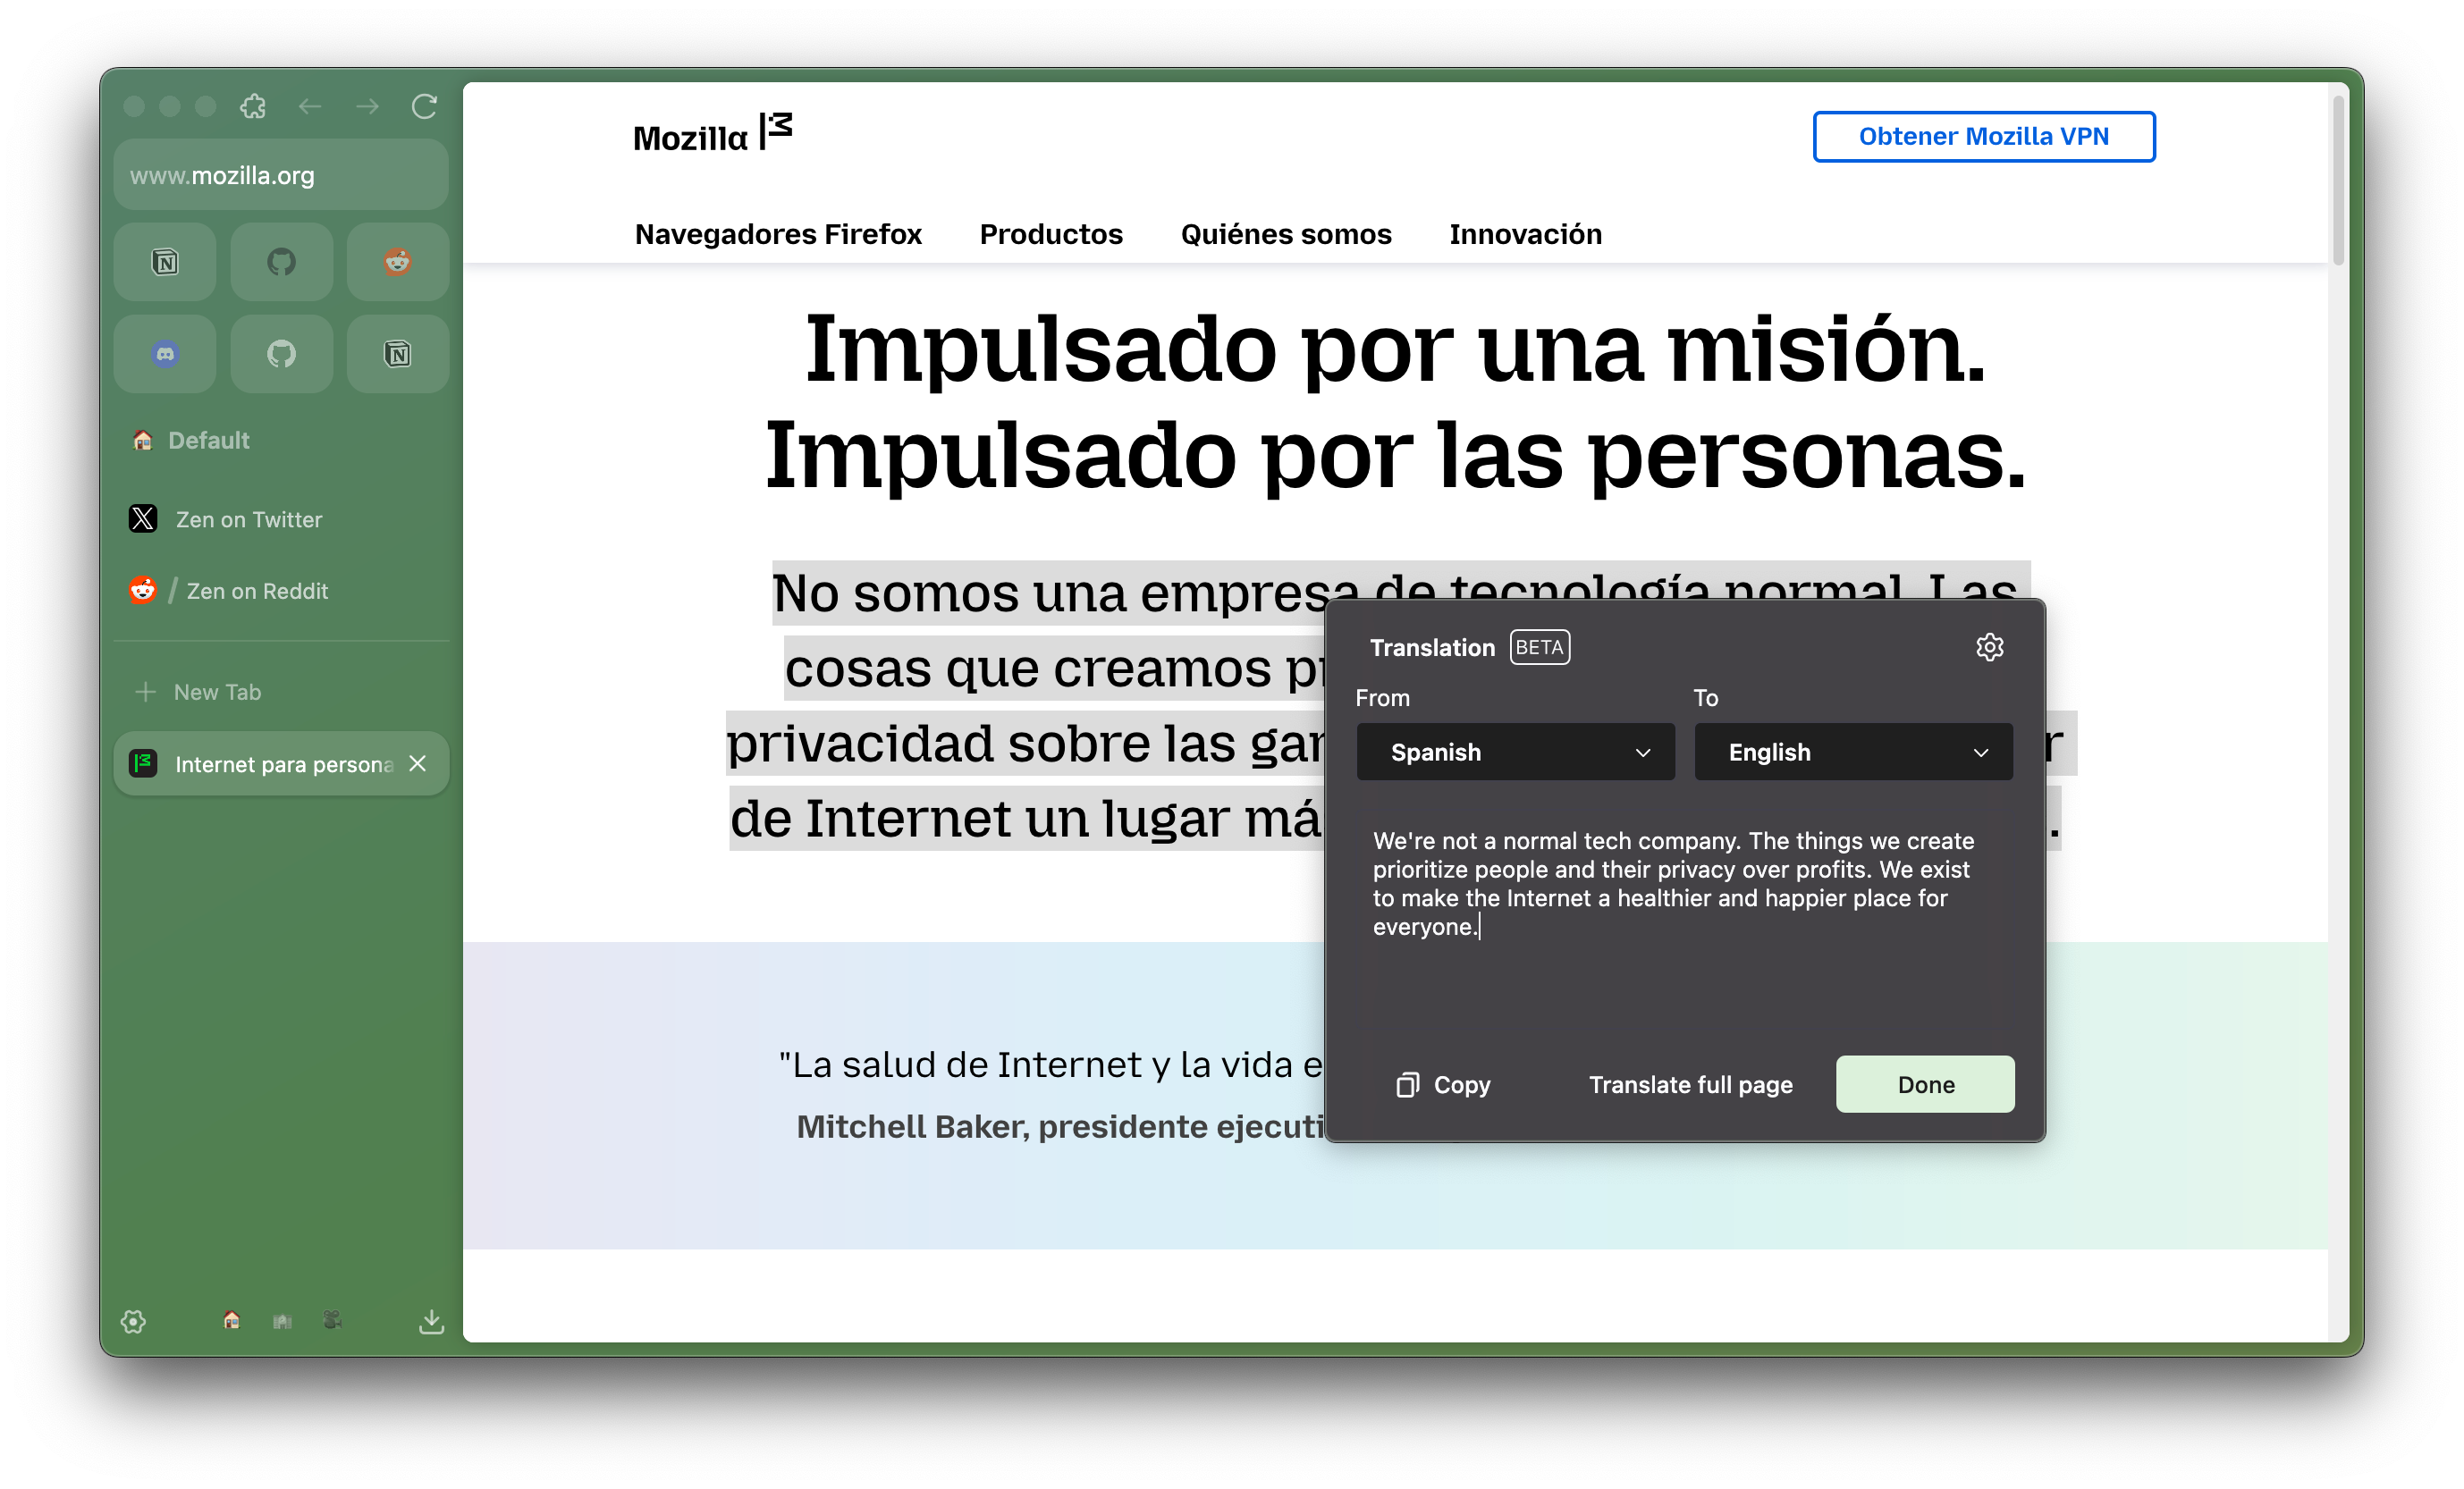Switch to the house workspace icon
Image resolution: width=2464 pixels, height=1489 pixels.
click(x=231, y=1321)
